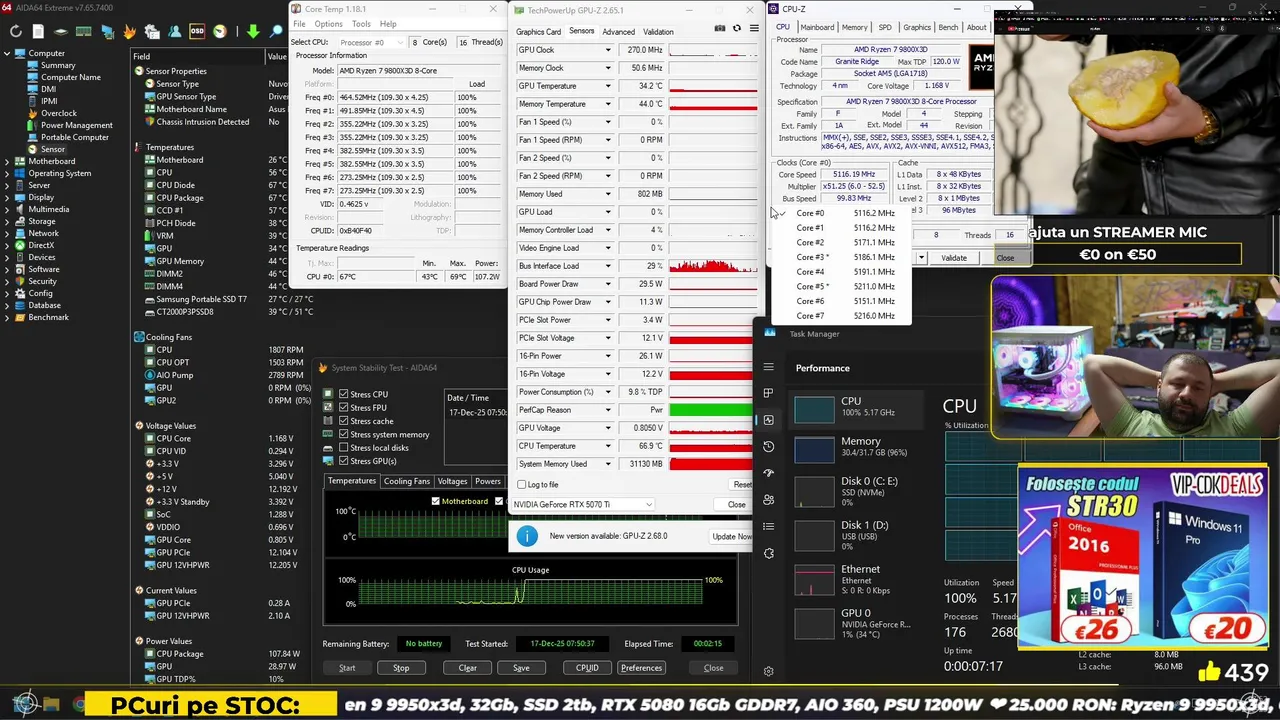Open File Explorer folder icon on taskbar
The width and height of the screenshot is (1280, 720).
click(x=52, y=705)
